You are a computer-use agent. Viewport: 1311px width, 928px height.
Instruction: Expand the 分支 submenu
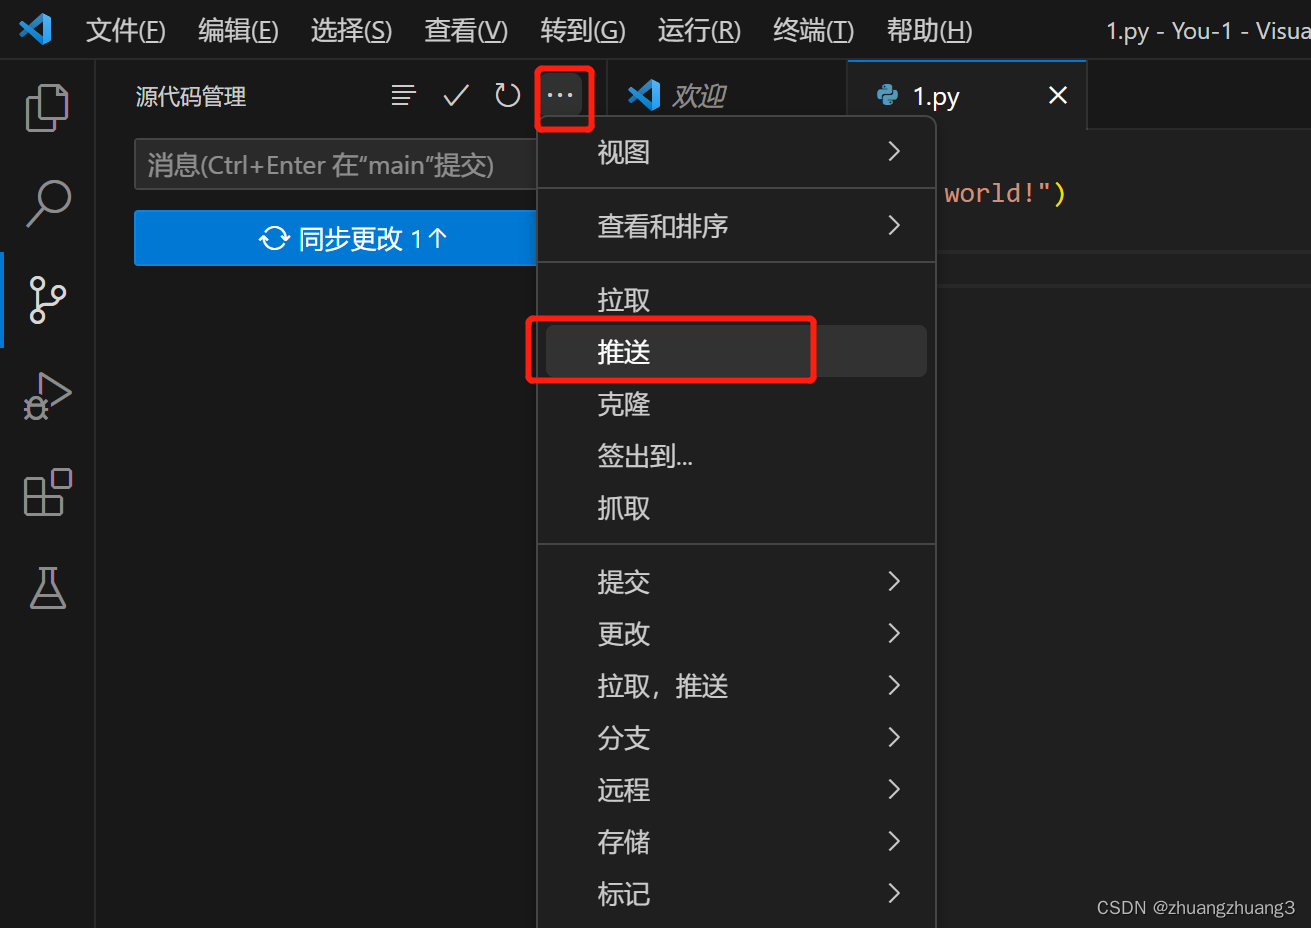click(736, 738)
